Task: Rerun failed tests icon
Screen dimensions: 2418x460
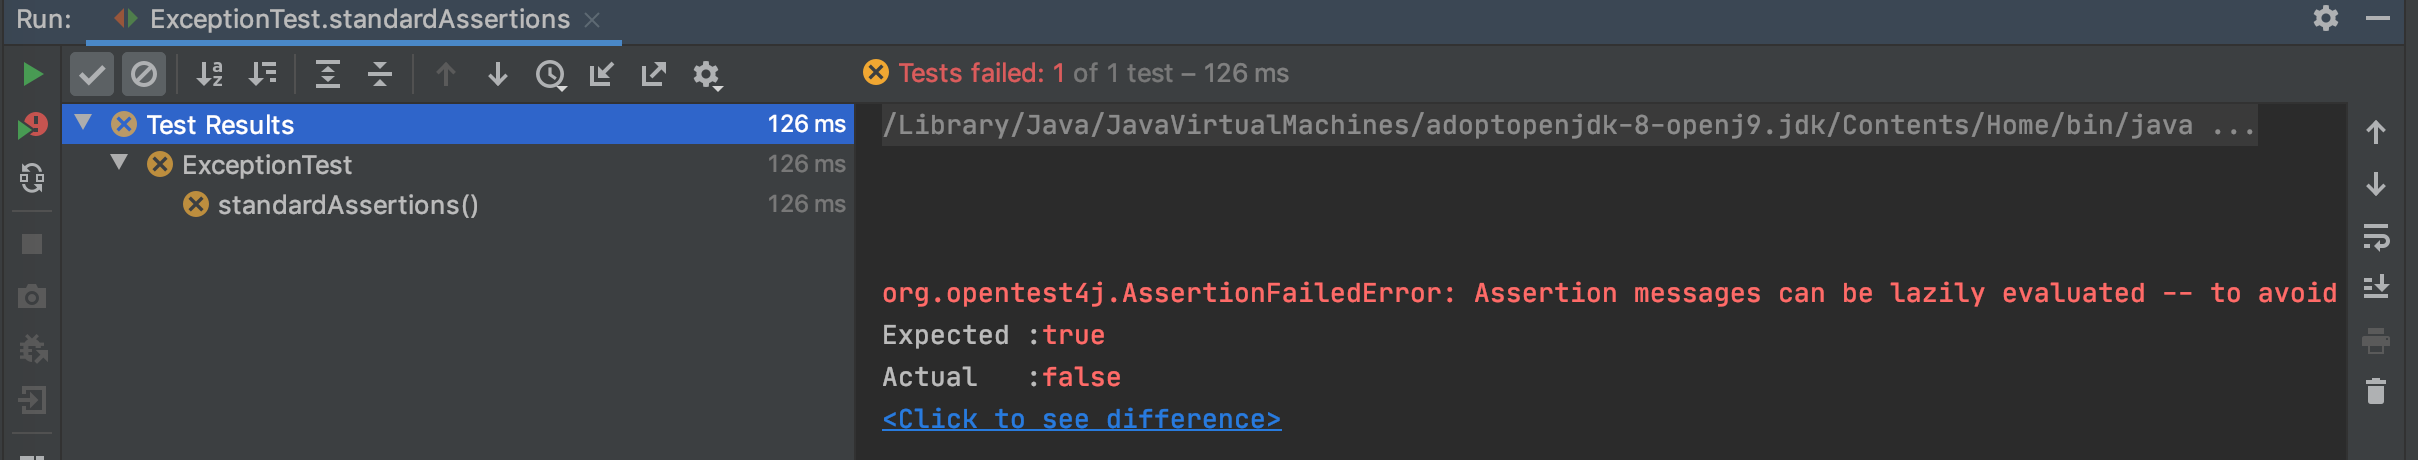Action: click(x=32, y=126)
